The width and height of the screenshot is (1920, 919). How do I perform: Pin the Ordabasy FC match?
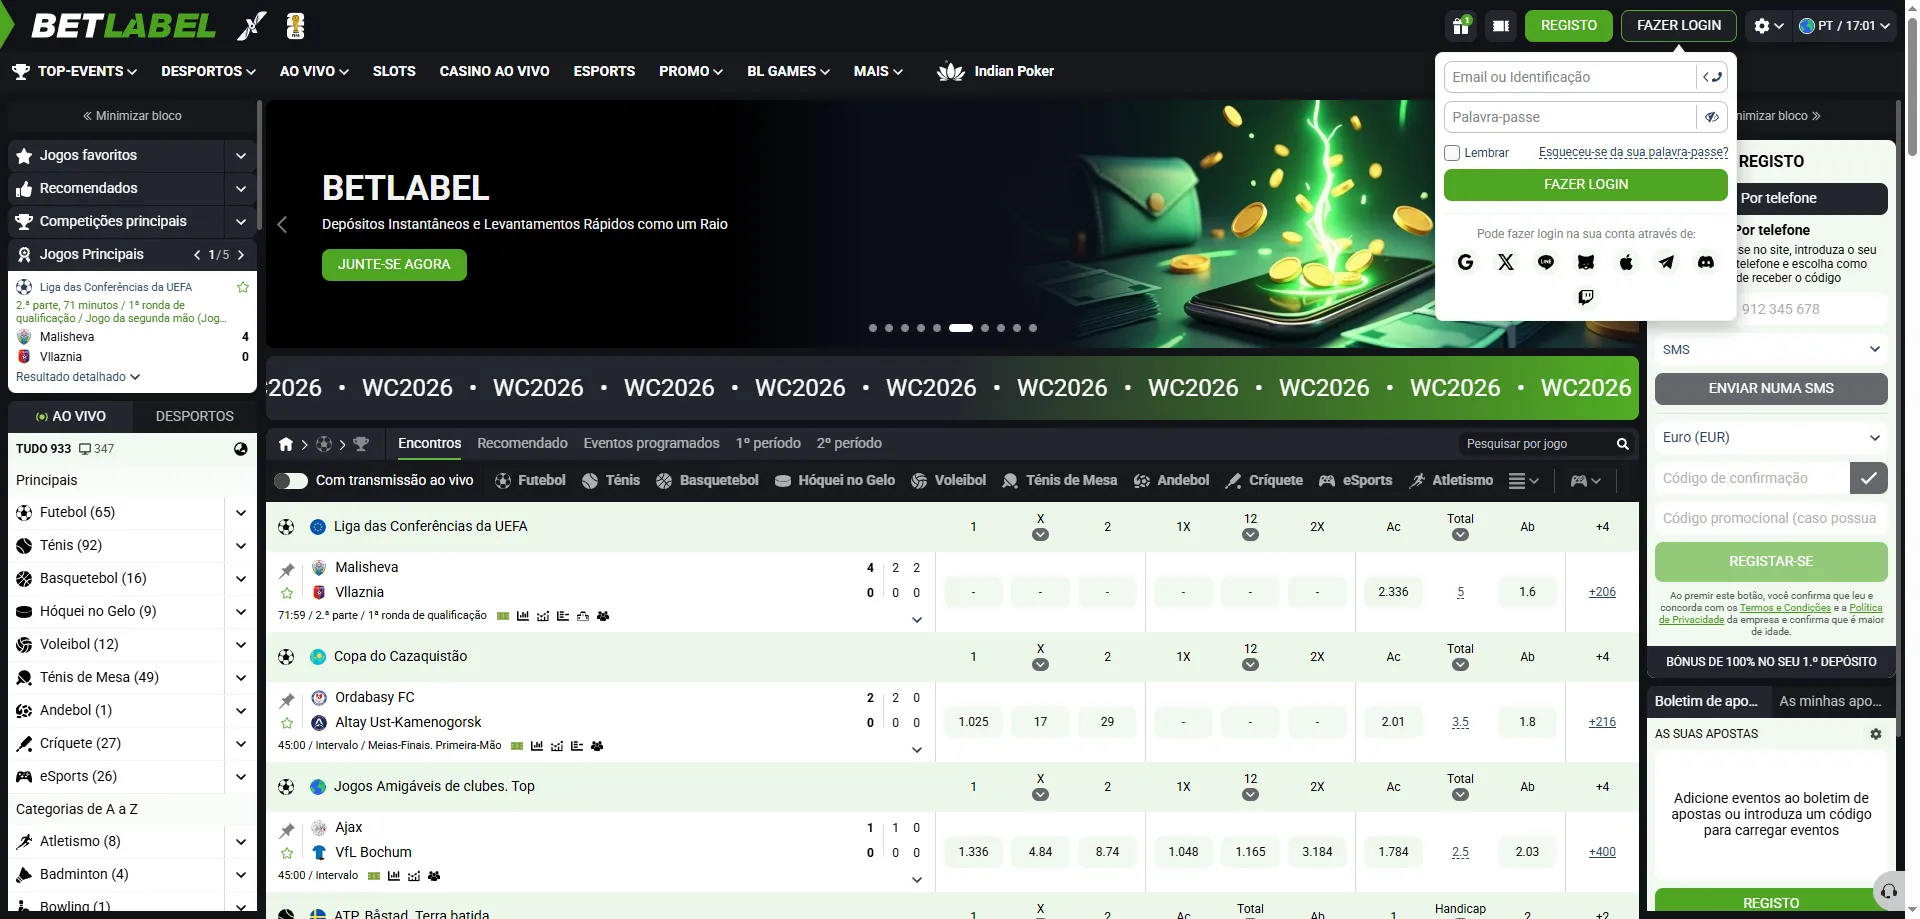(x=287, y=700)
